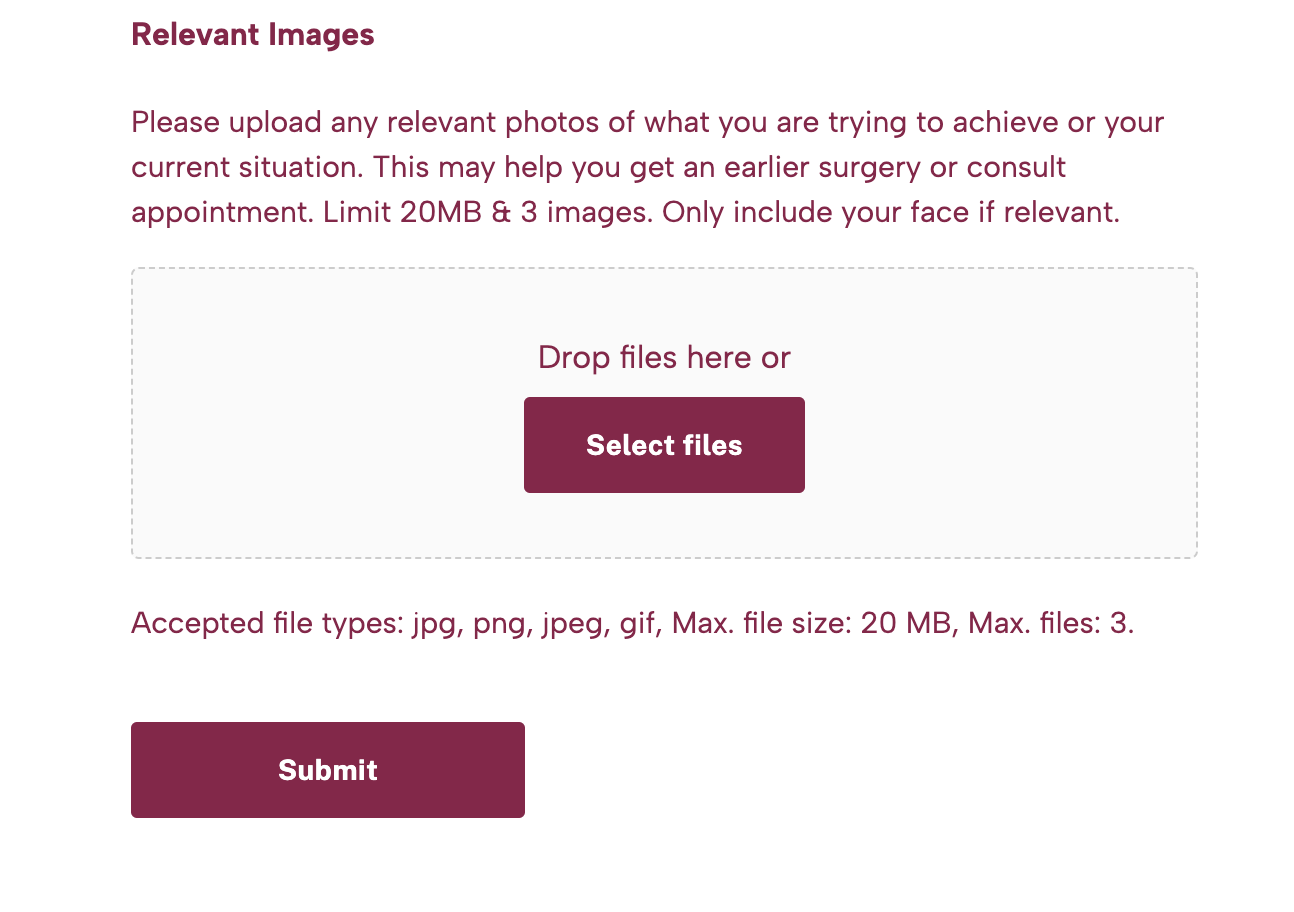Click the empty area right of Select files
Screen dimensions: 1294x912
[1000, 444]
